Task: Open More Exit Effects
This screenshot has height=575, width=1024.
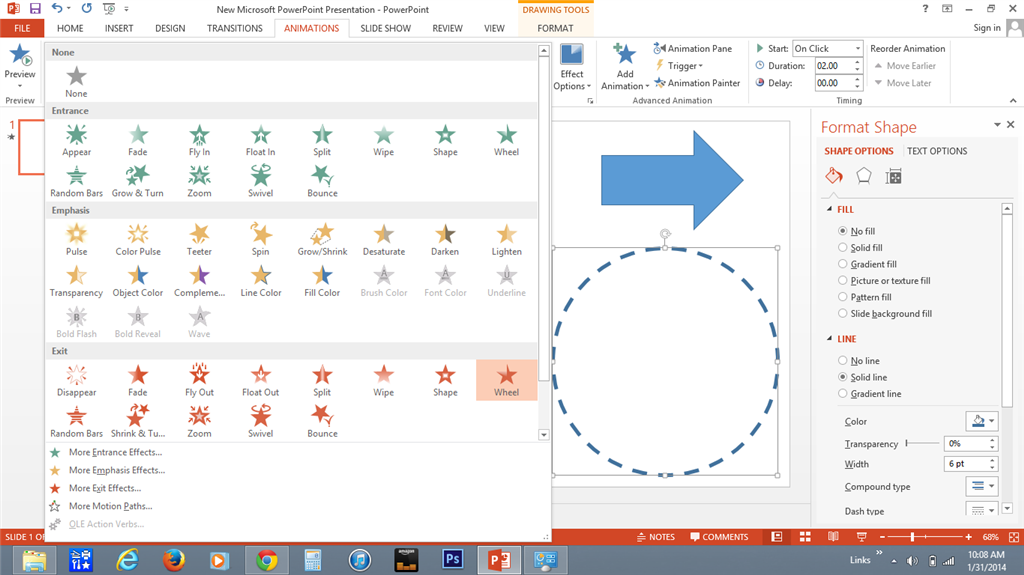Action: click(104, 488)
